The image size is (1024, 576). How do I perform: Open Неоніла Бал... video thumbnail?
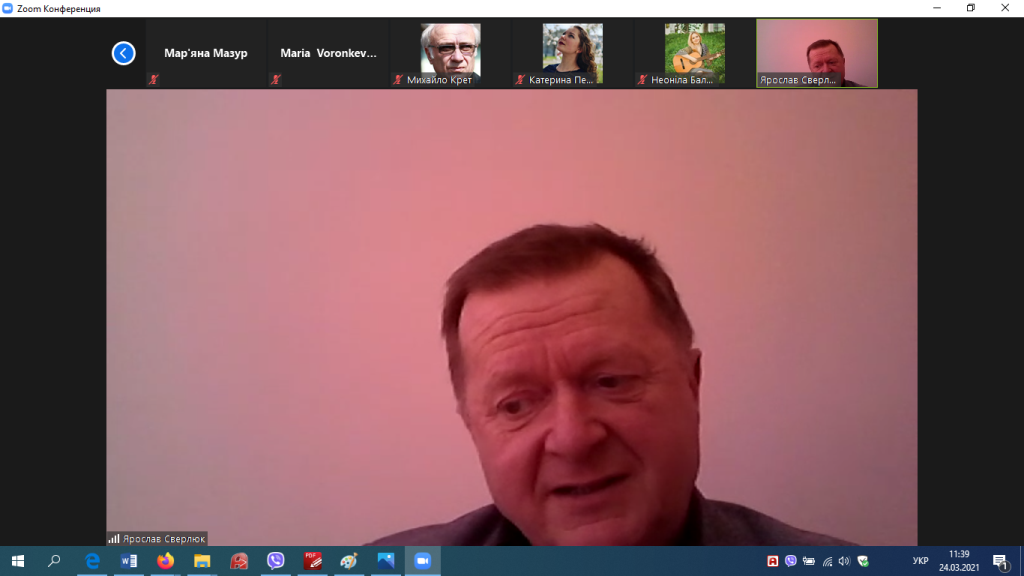point(694,53)
